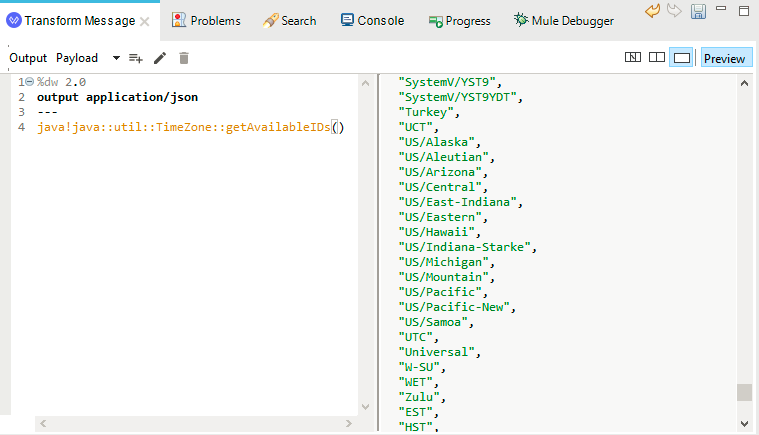Save using the floppy disk icon
759x435 pixels.
point(698,11)
